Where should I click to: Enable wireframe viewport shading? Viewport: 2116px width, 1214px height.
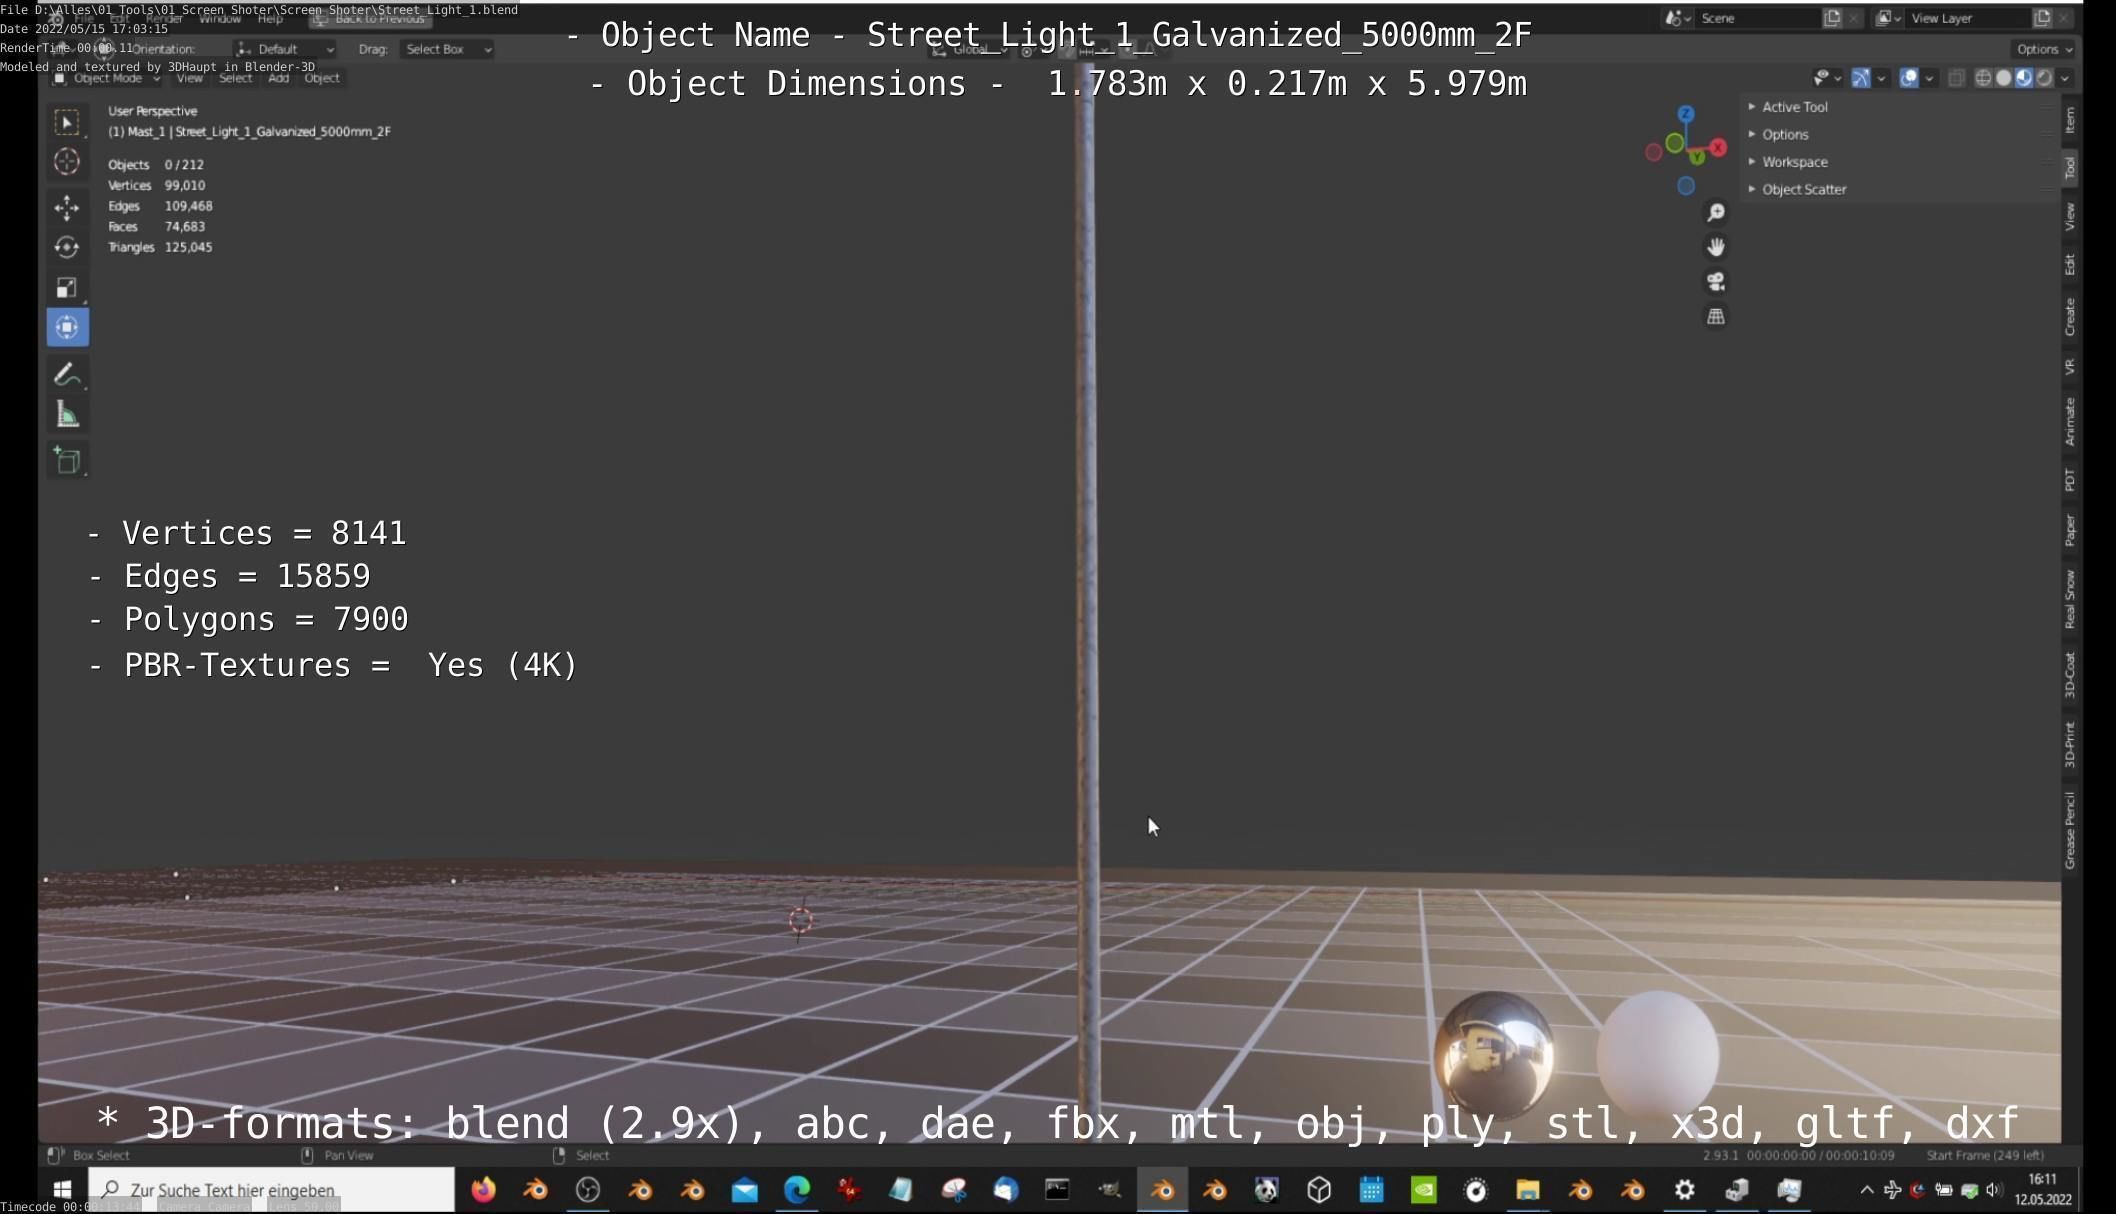(x=1983, y=78)
